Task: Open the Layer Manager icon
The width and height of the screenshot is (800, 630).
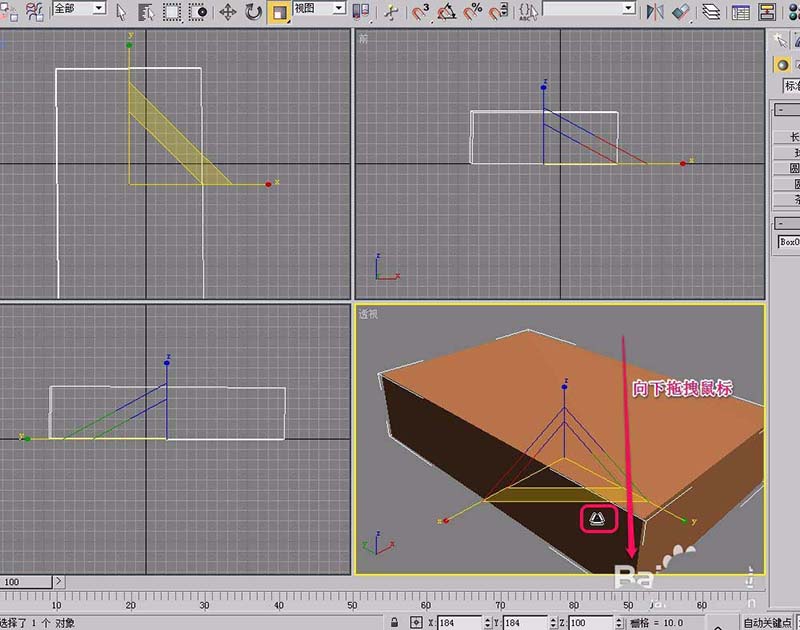Action: (711, 12)
